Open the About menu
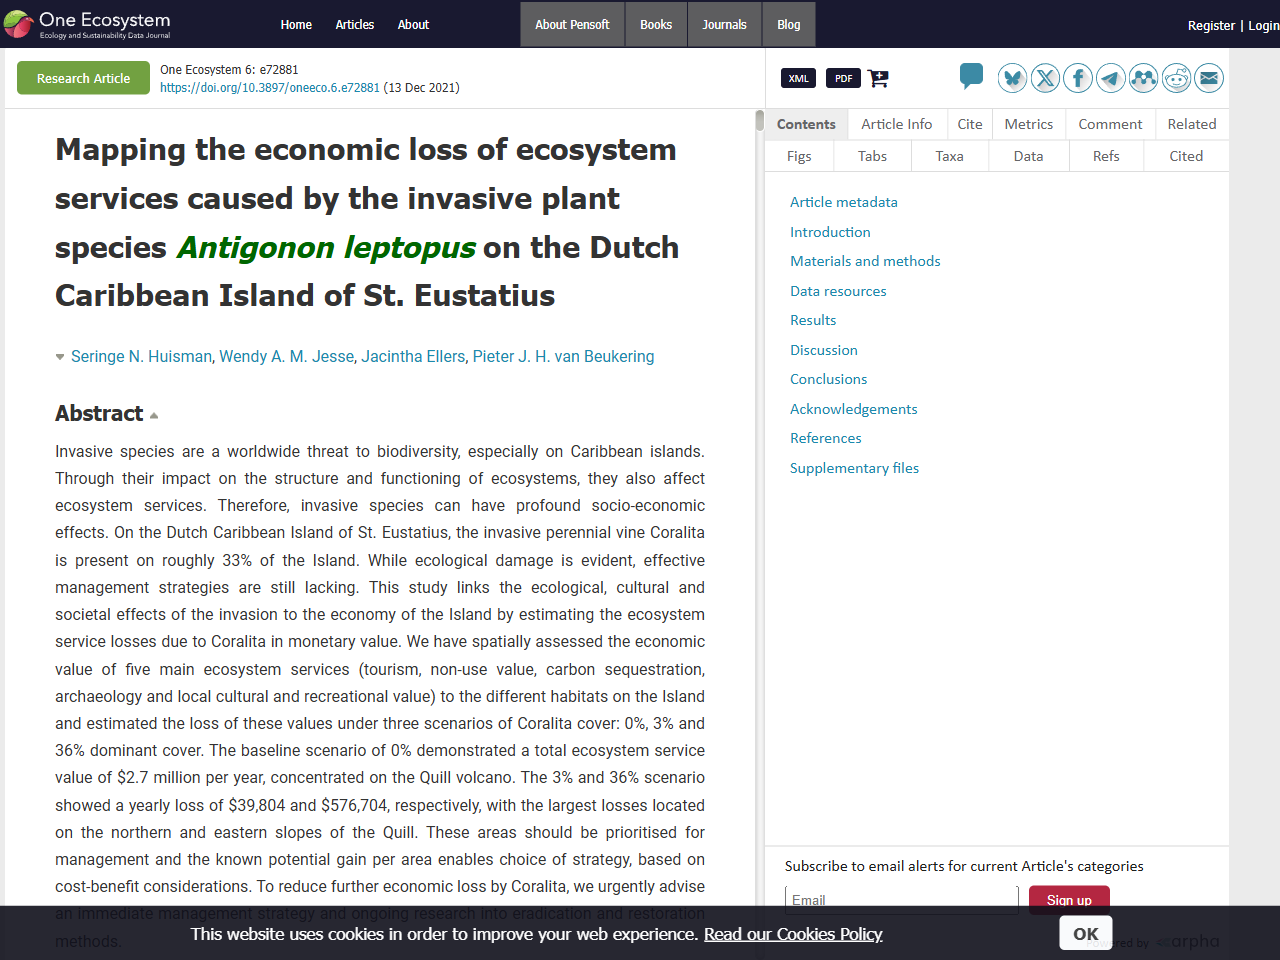 pyautogui.click(x=413, y=24)
